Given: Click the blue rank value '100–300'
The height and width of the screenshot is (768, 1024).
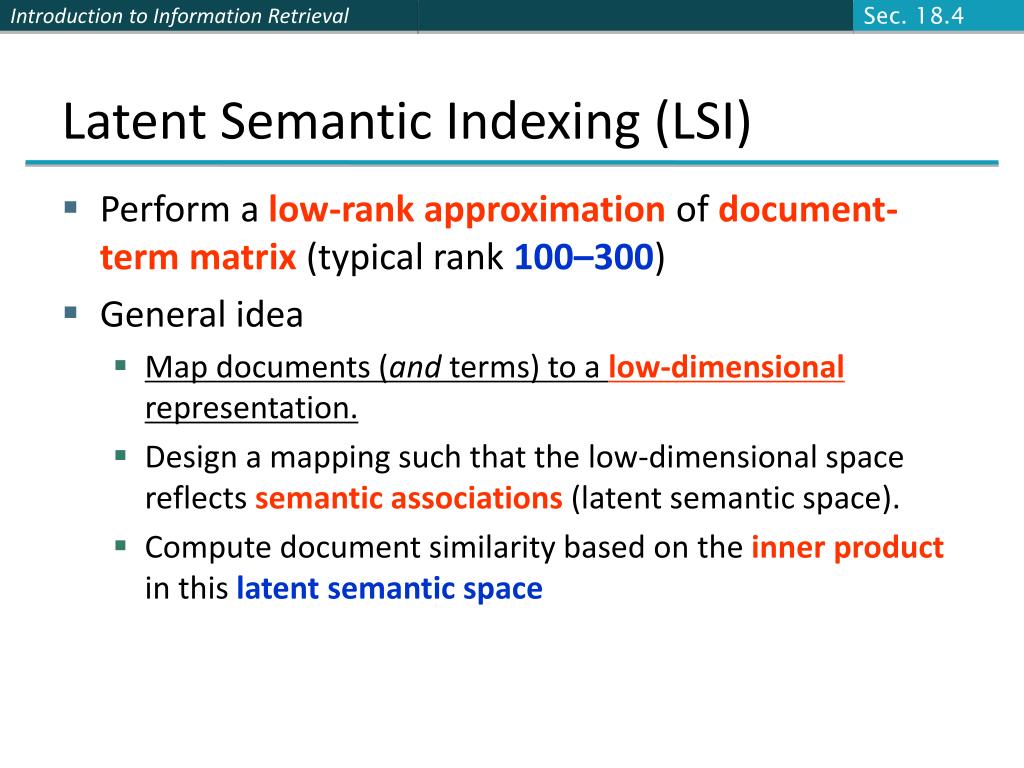Looking at the screenshot, I should click(584, 257).
